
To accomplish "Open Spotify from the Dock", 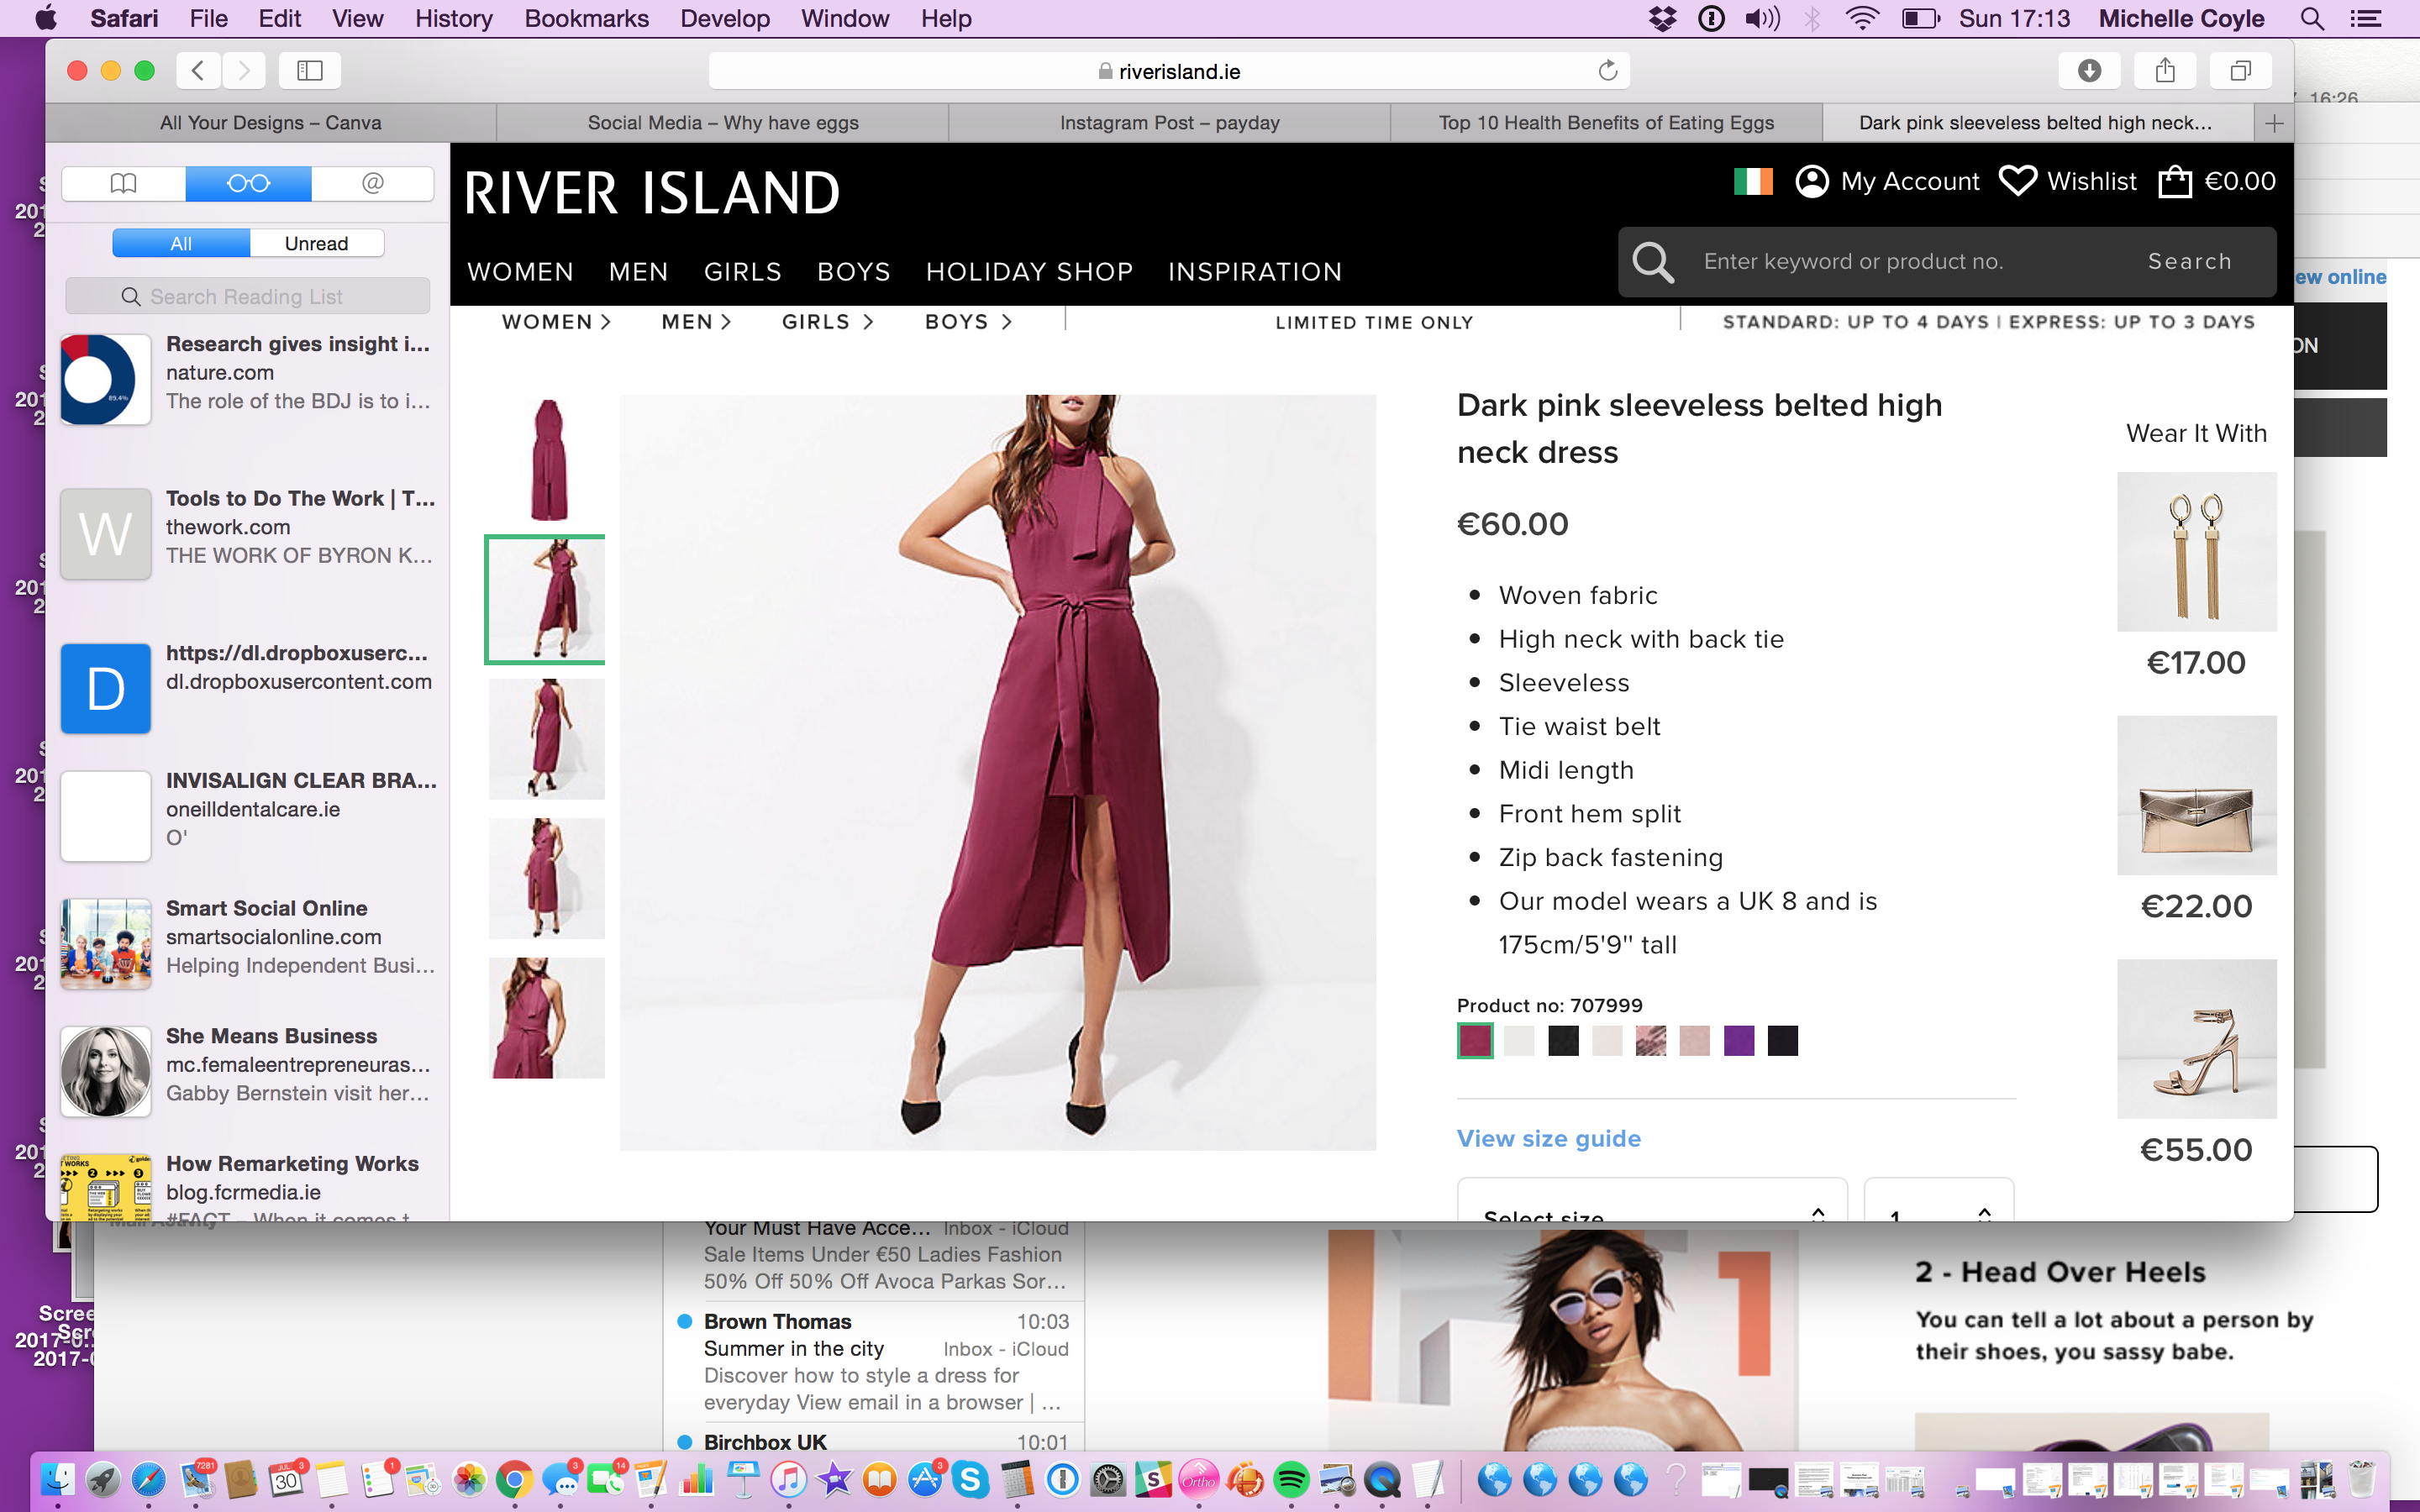I will coord(1291,1479).
